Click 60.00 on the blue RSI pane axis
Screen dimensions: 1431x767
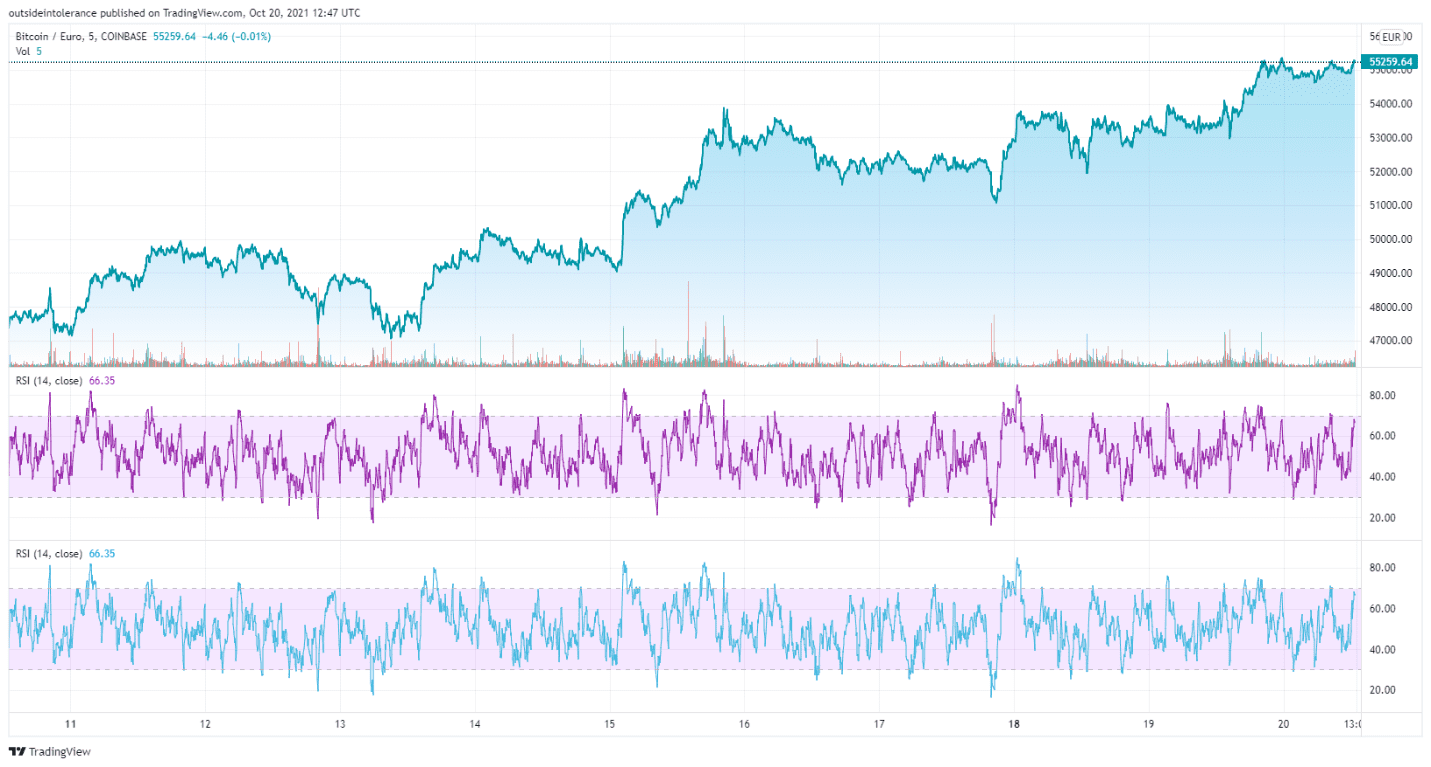click(x=1382, y=609)
